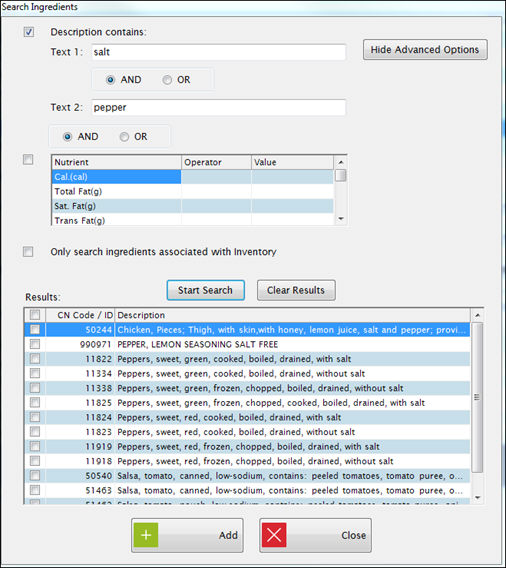Viewport: 506px width, 568px height.
Task: Check the box for item 990971
Action: 35,344
